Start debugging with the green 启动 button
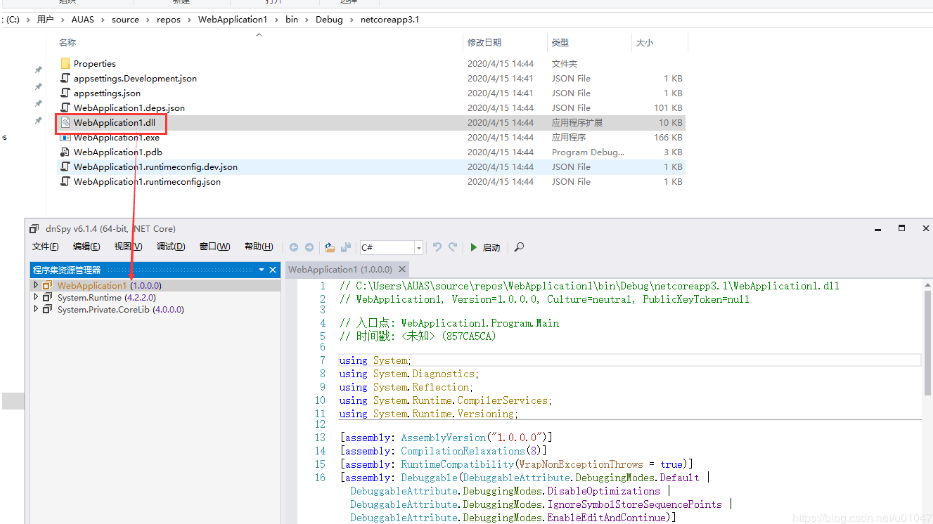Image resolution: width=933 pixels, height=524 pixels. click(485, 247)
